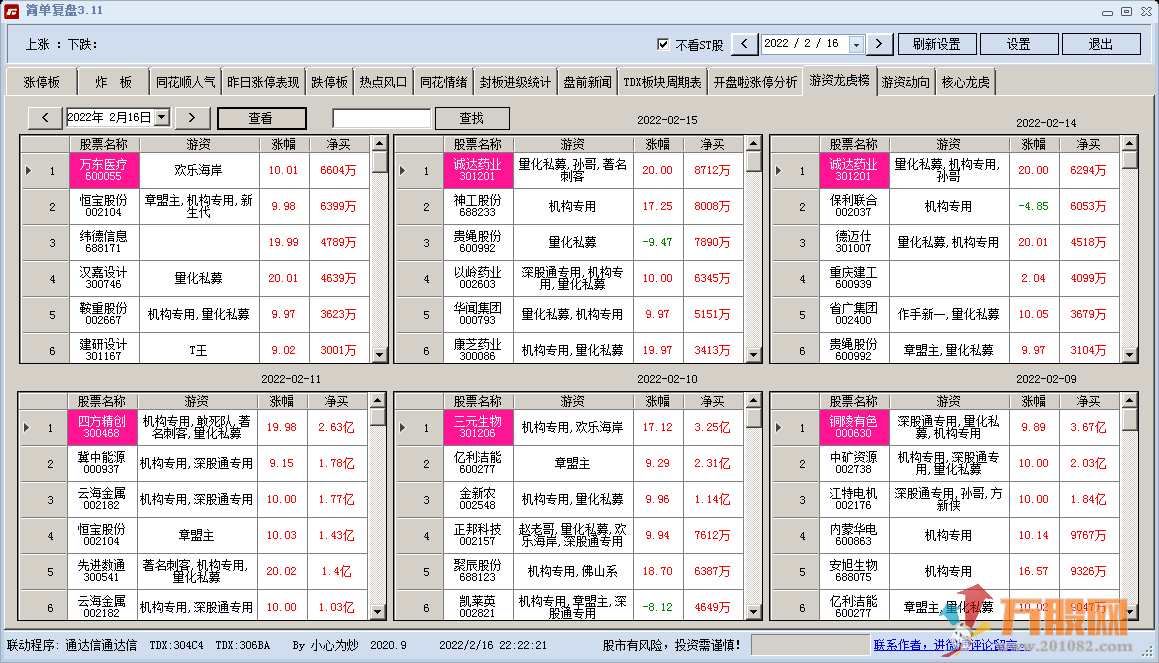
Task: Select stock 冀中能源 000937
Action: click(102, 463)
